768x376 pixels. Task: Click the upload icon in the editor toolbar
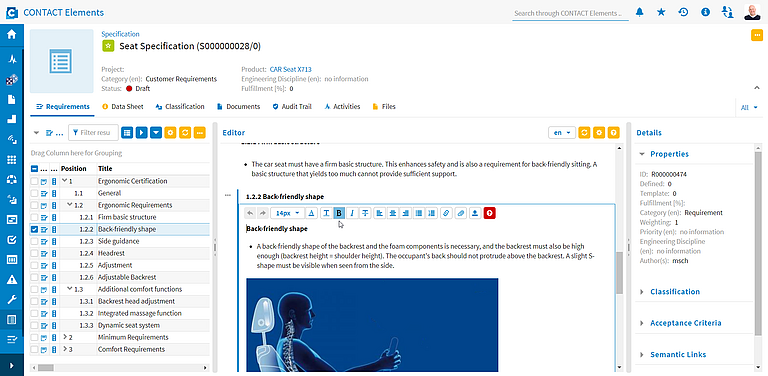click(475, 213)
